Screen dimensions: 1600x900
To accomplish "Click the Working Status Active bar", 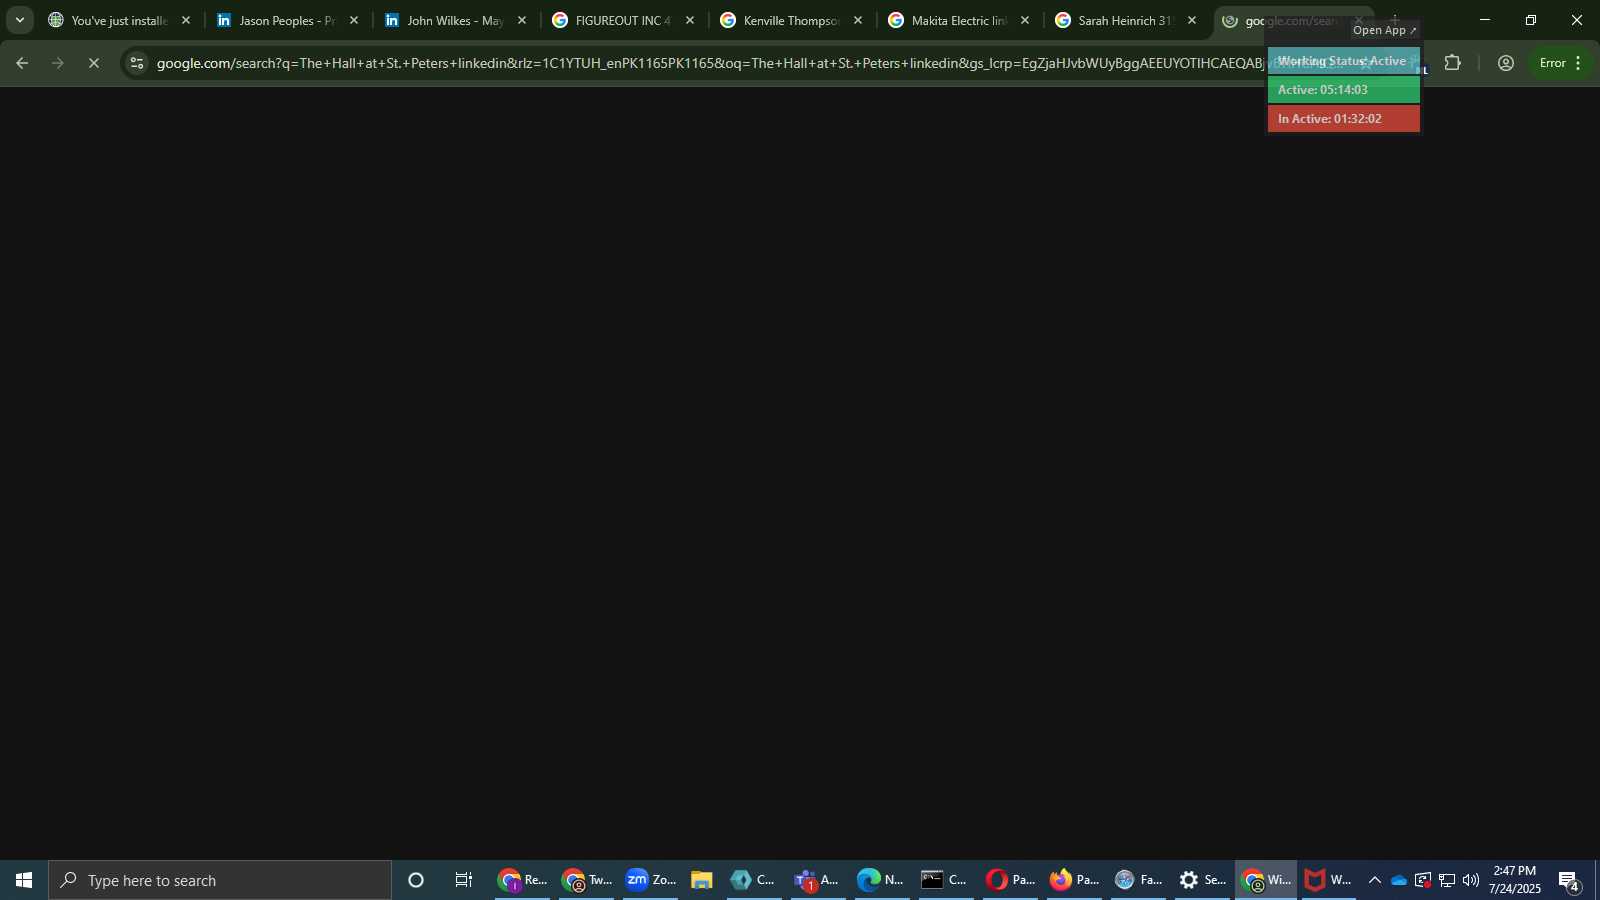I will tap(1343, 61).
